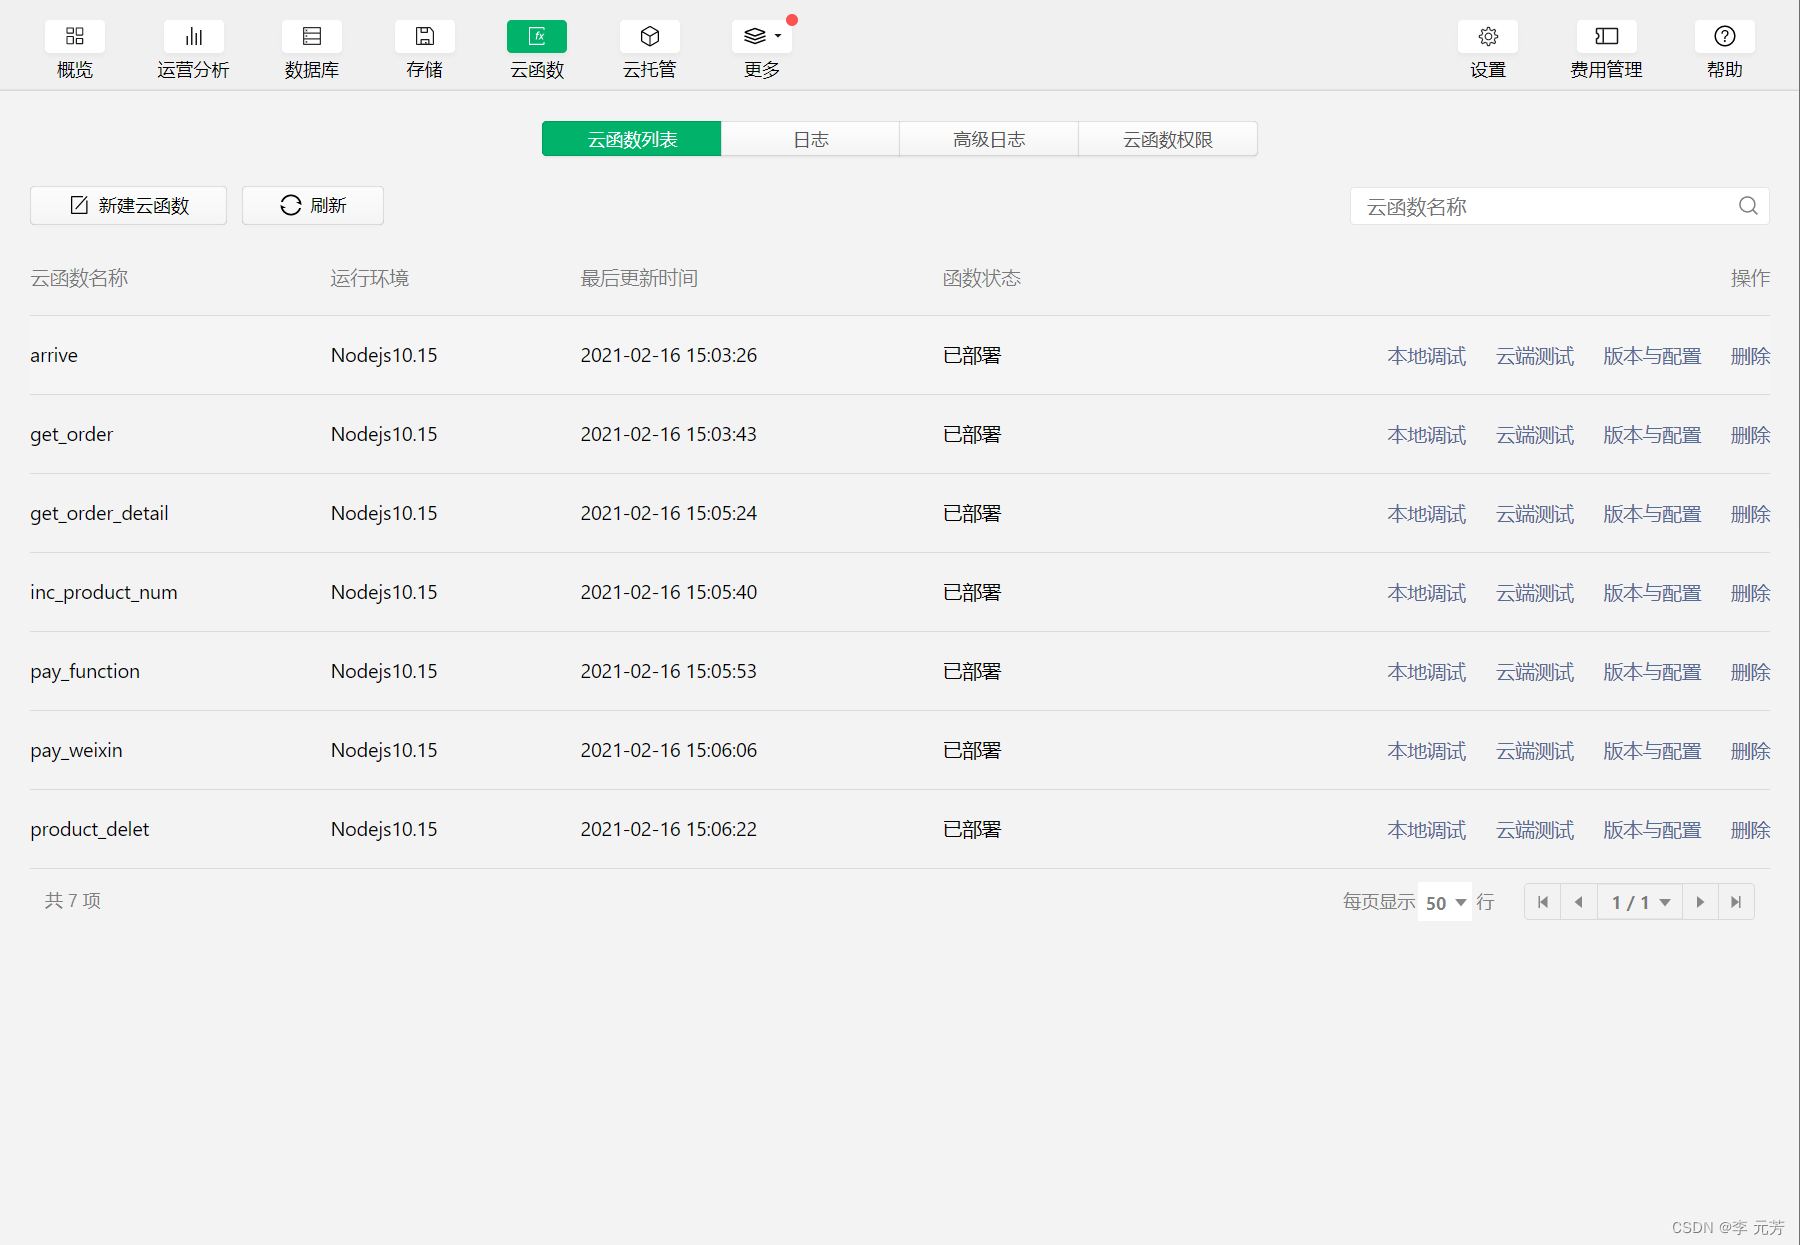
Task: Select the pay_function function name
Action: click(85, 672)
